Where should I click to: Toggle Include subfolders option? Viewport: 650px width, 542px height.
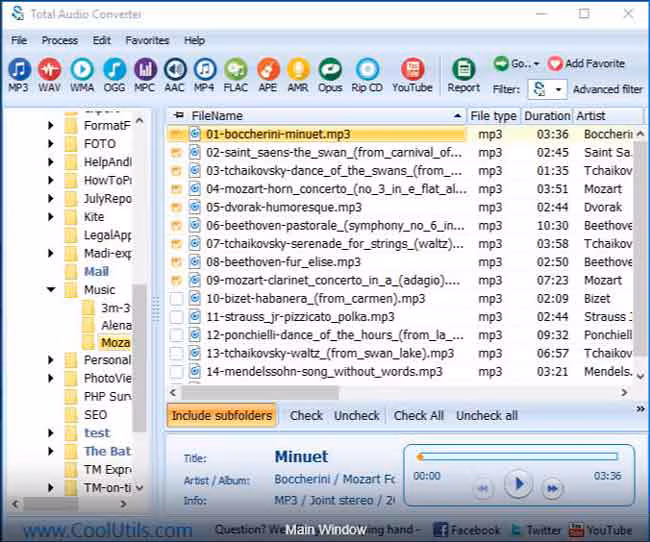coord(222,416)
